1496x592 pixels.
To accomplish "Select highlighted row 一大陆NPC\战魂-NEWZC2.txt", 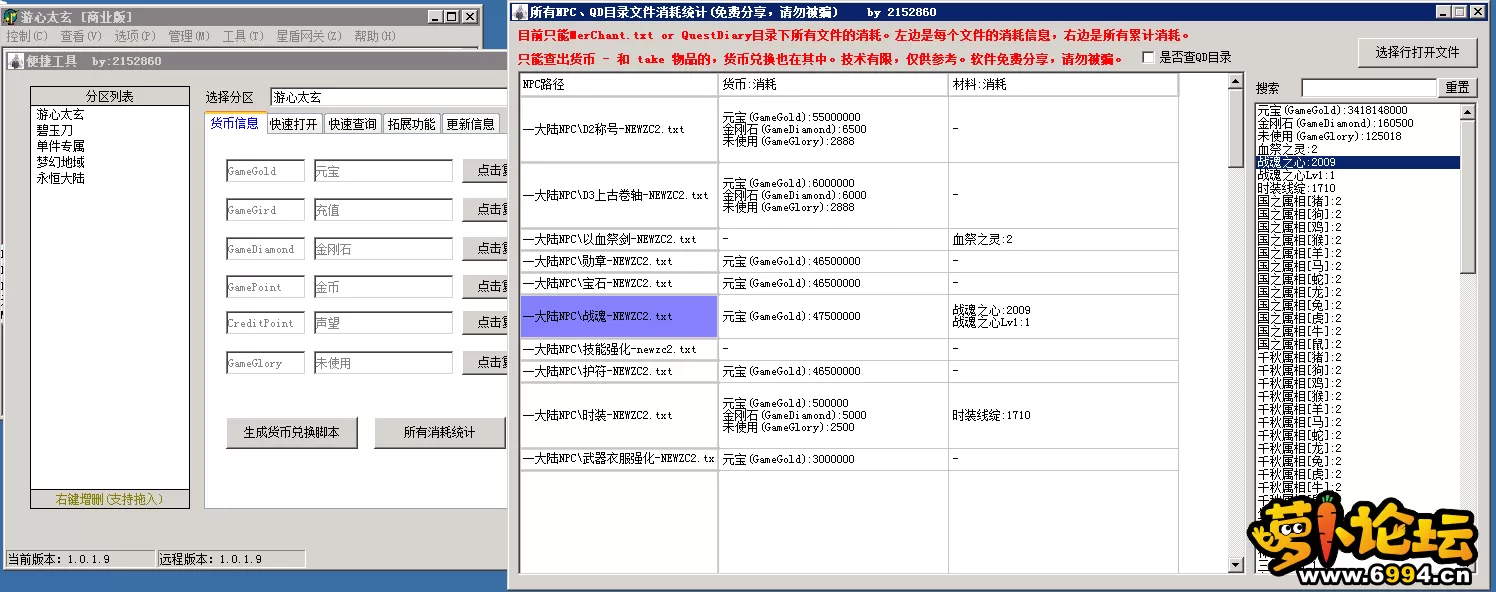I will 619,316.
